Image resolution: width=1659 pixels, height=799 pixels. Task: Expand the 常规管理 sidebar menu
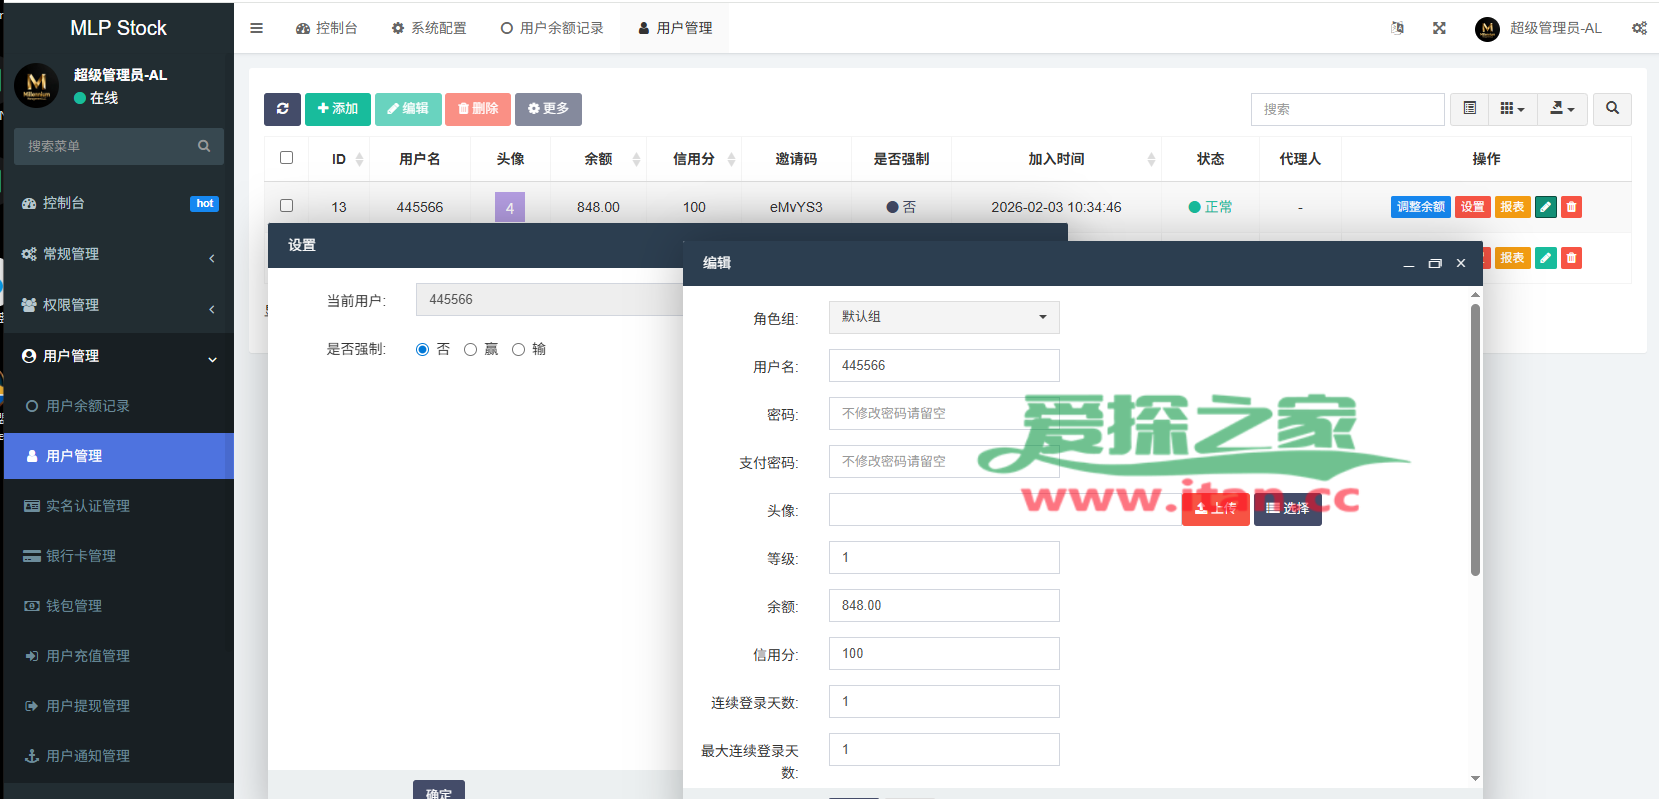click(x=118, y=254)
